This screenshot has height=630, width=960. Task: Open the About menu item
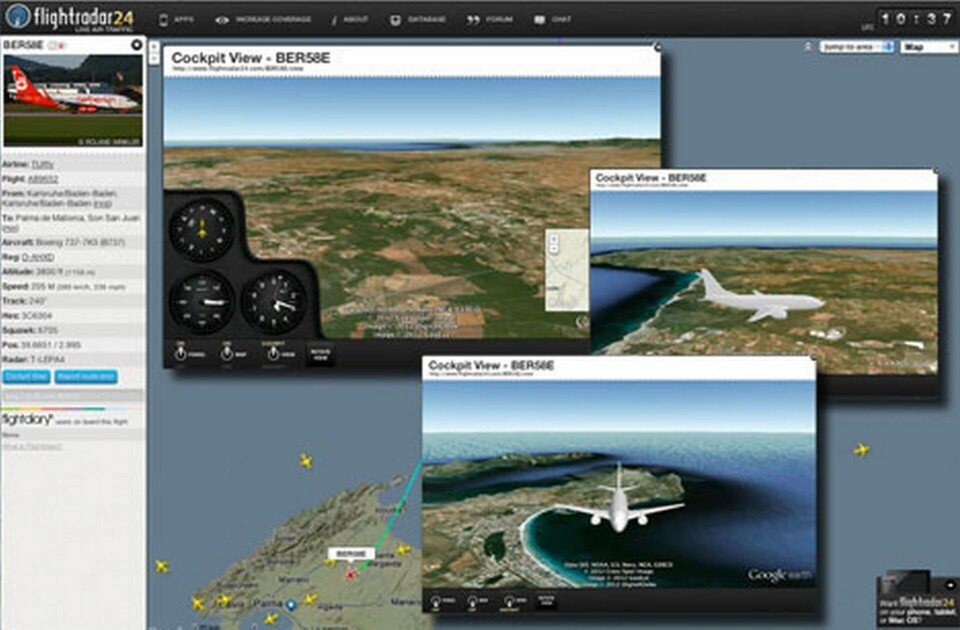point(355,20)
